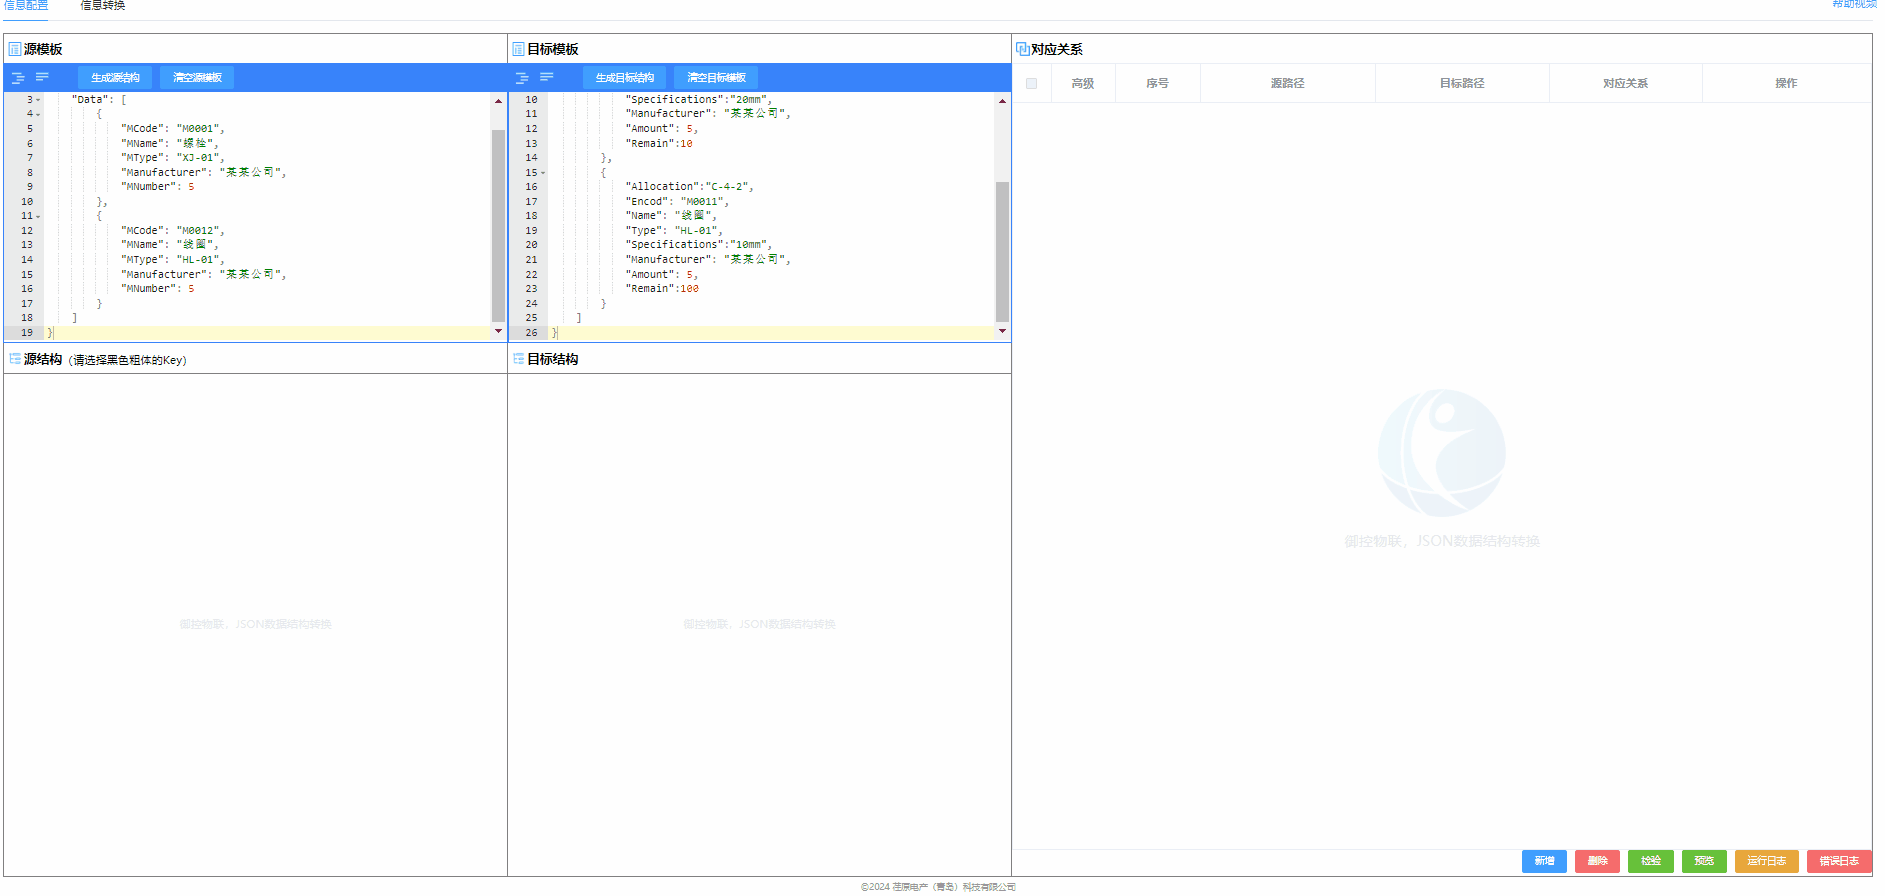Click target line "Type": "HL-01"
The width and height of the screenshot is (1885, 896).
click(x=674, y=231)
